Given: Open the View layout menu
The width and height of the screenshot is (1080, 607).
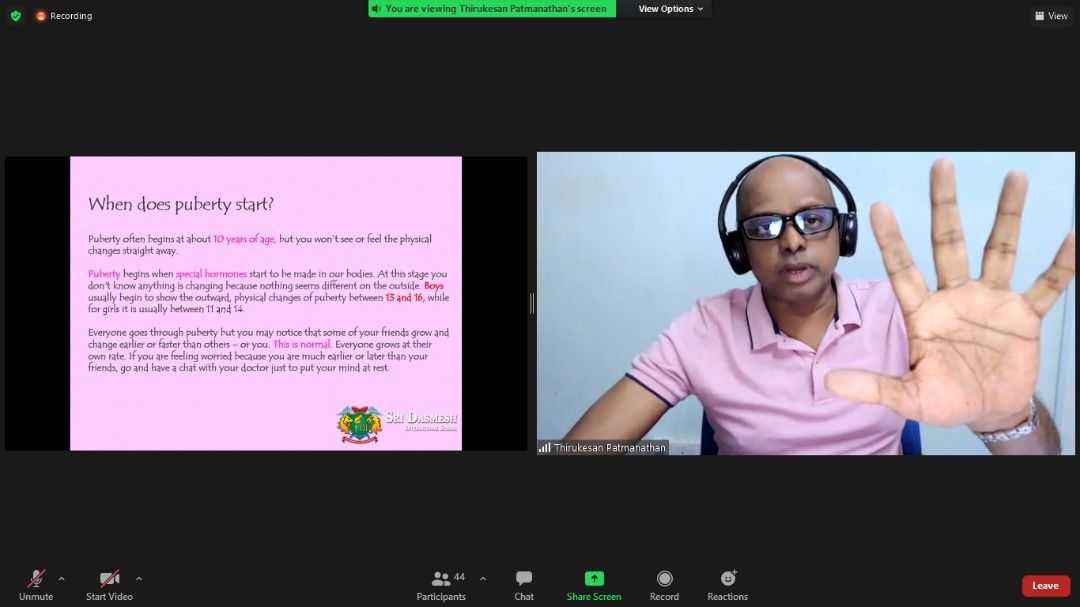Looking at the screenshot, I should coord(1051,16).
